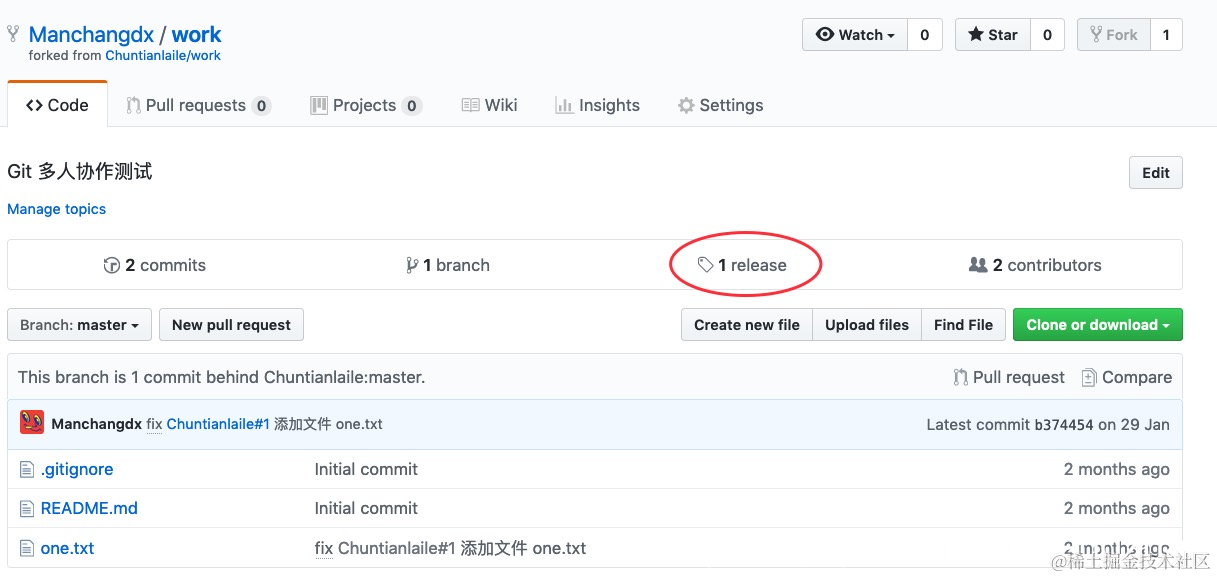1217x578 pixels.
Task: Open the 1 release page
Action: tap(742, 265)
